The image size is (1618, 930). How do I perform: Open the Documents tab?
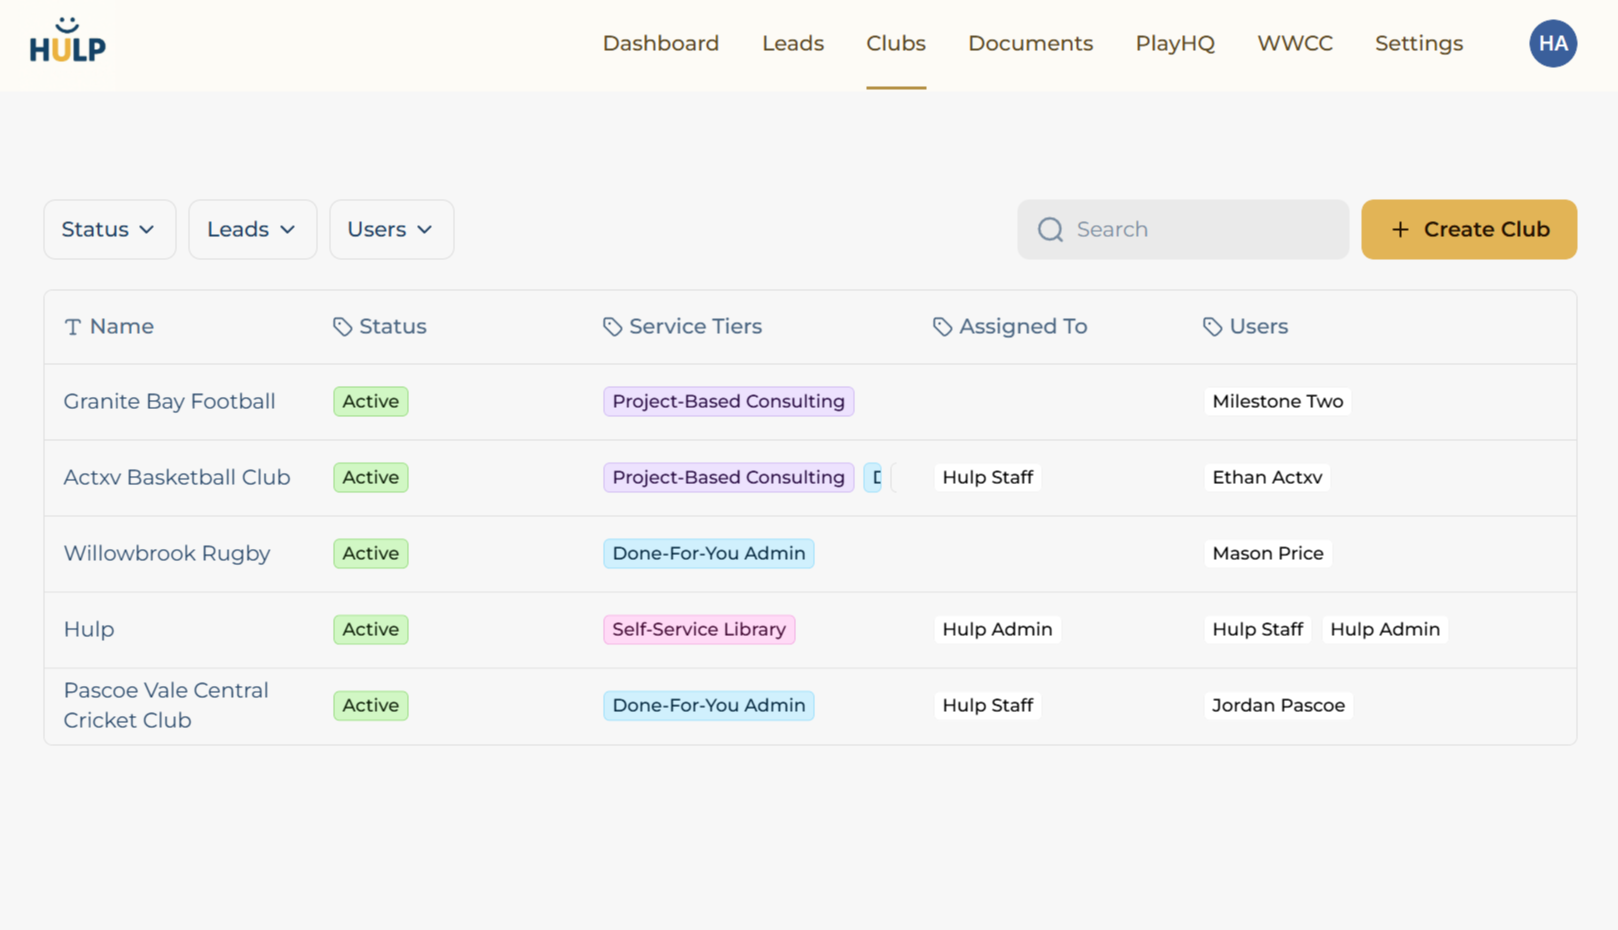(1030, 43)
